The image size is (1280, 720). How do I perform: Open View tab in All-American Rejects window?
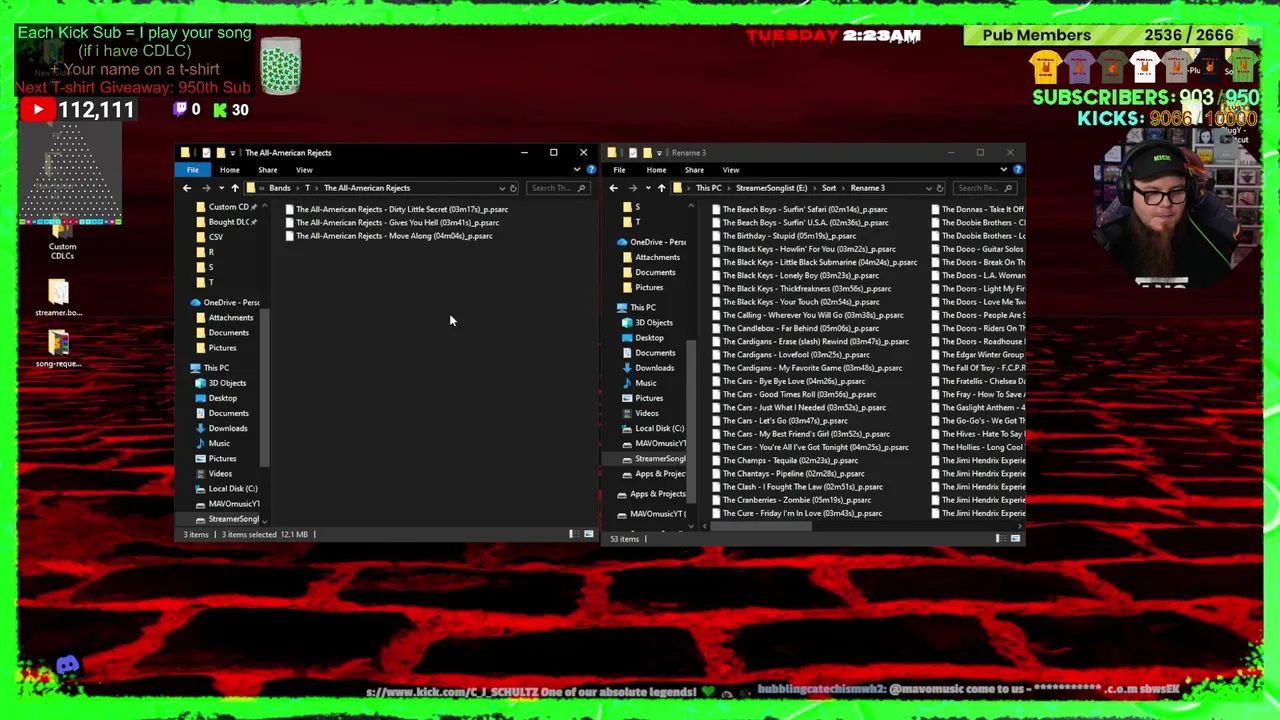[x=304, y=170]
